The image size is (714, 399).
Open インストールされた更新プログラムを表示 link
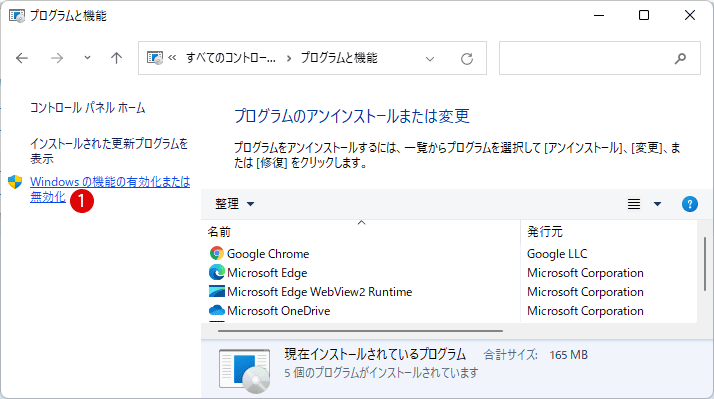pos(109,151)
